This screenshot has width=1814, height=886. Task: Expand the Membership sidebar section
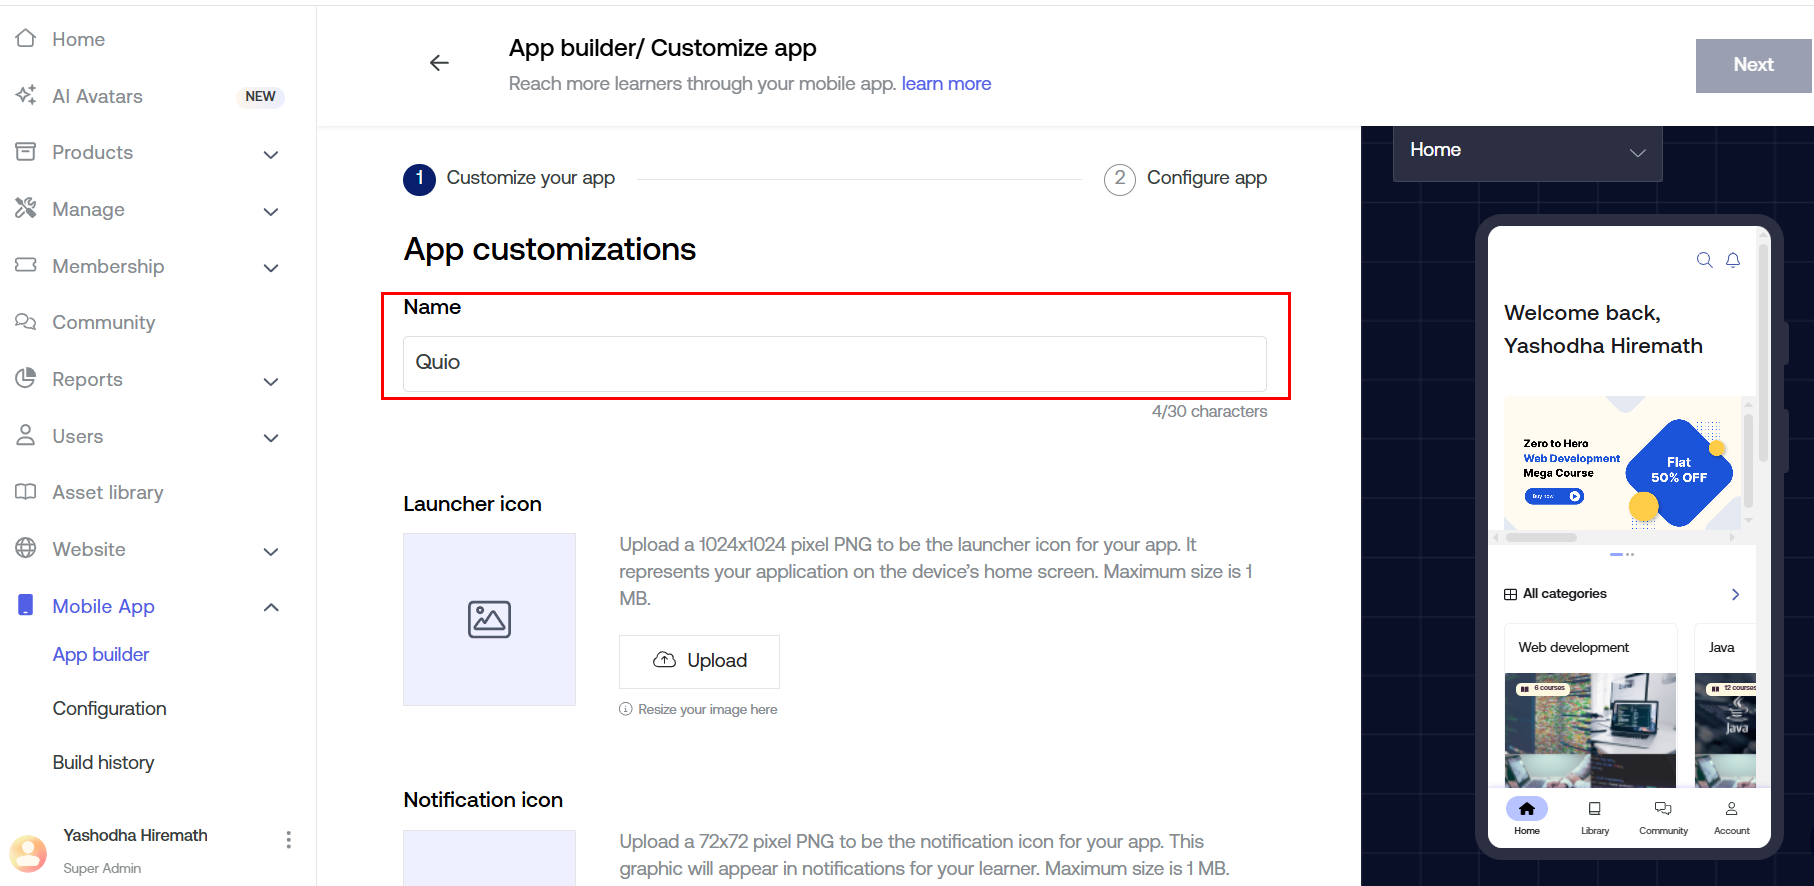[x=270, y=267]
